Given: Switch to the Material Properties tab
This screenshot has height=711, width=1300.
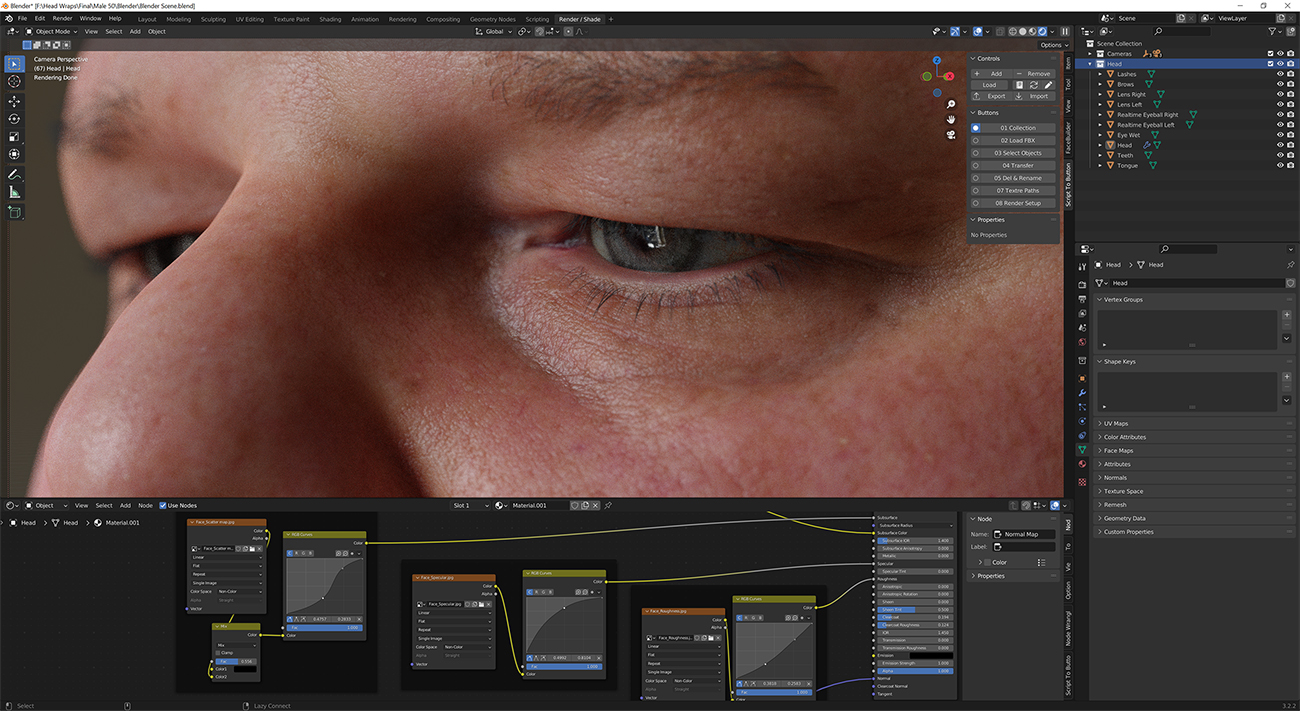Looking at the screenshot, I should pyautogui.click(x=1083, y=463).
